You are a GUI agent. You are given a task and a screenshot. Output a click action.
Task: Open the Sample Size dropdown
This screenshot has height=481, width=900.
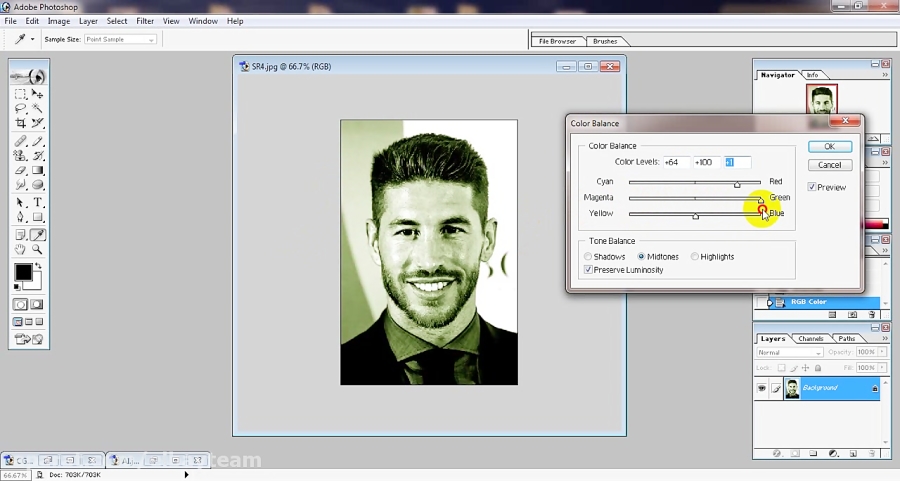tap(121, 39)
